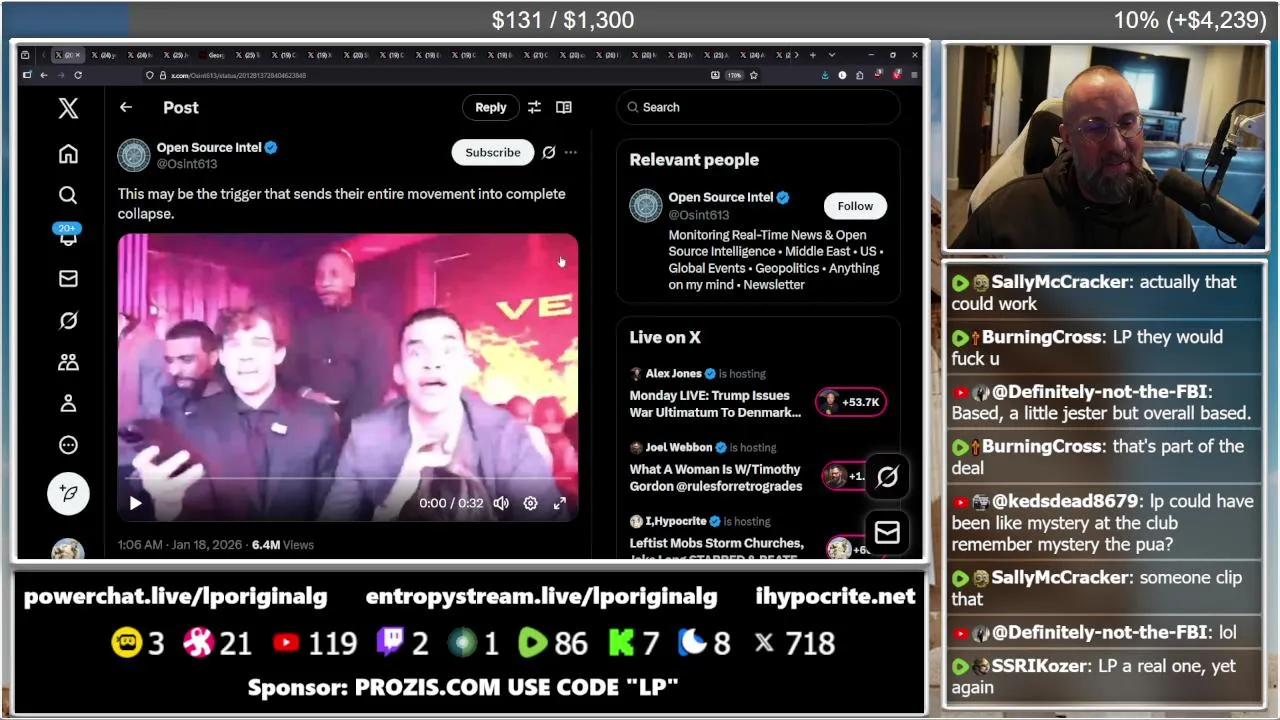Open the Open Source Intel name in Relevant people

click(720, 197)
